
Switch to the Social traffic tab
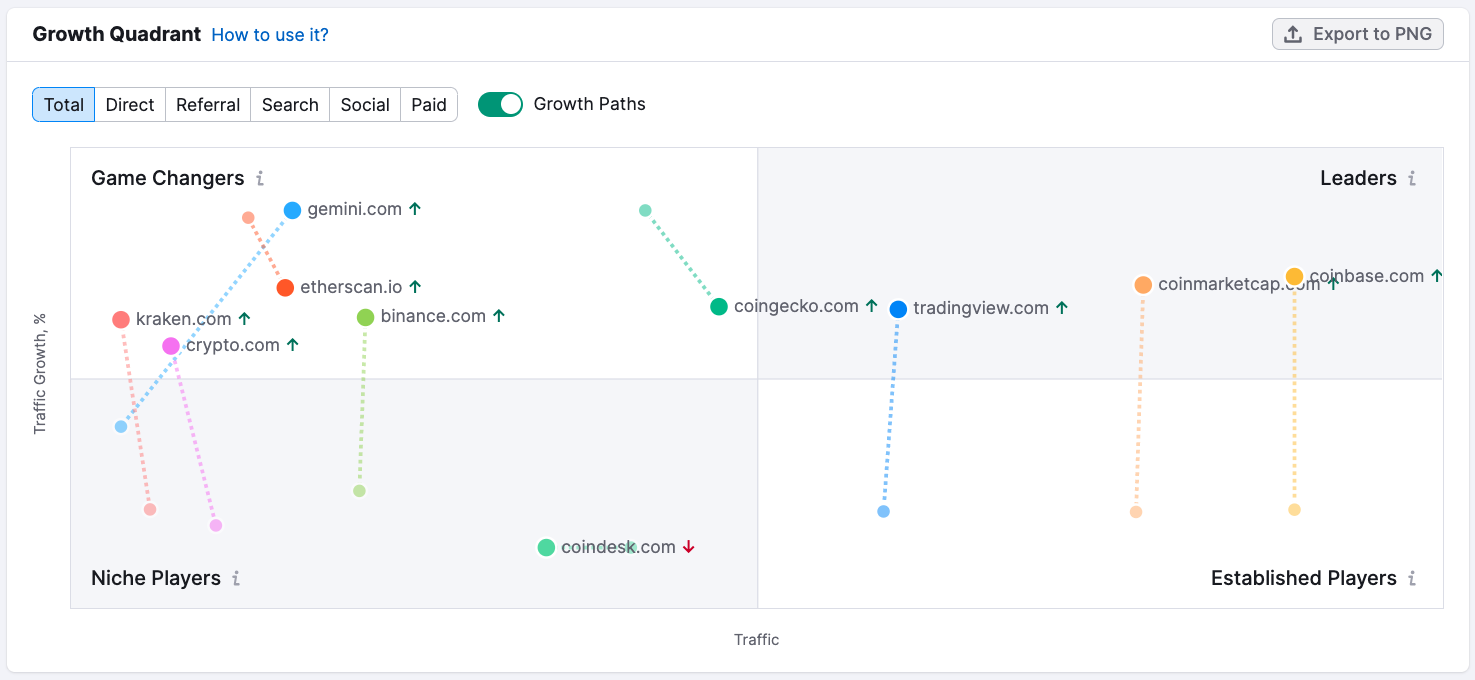pyautogui.click(x=365, y=105)
